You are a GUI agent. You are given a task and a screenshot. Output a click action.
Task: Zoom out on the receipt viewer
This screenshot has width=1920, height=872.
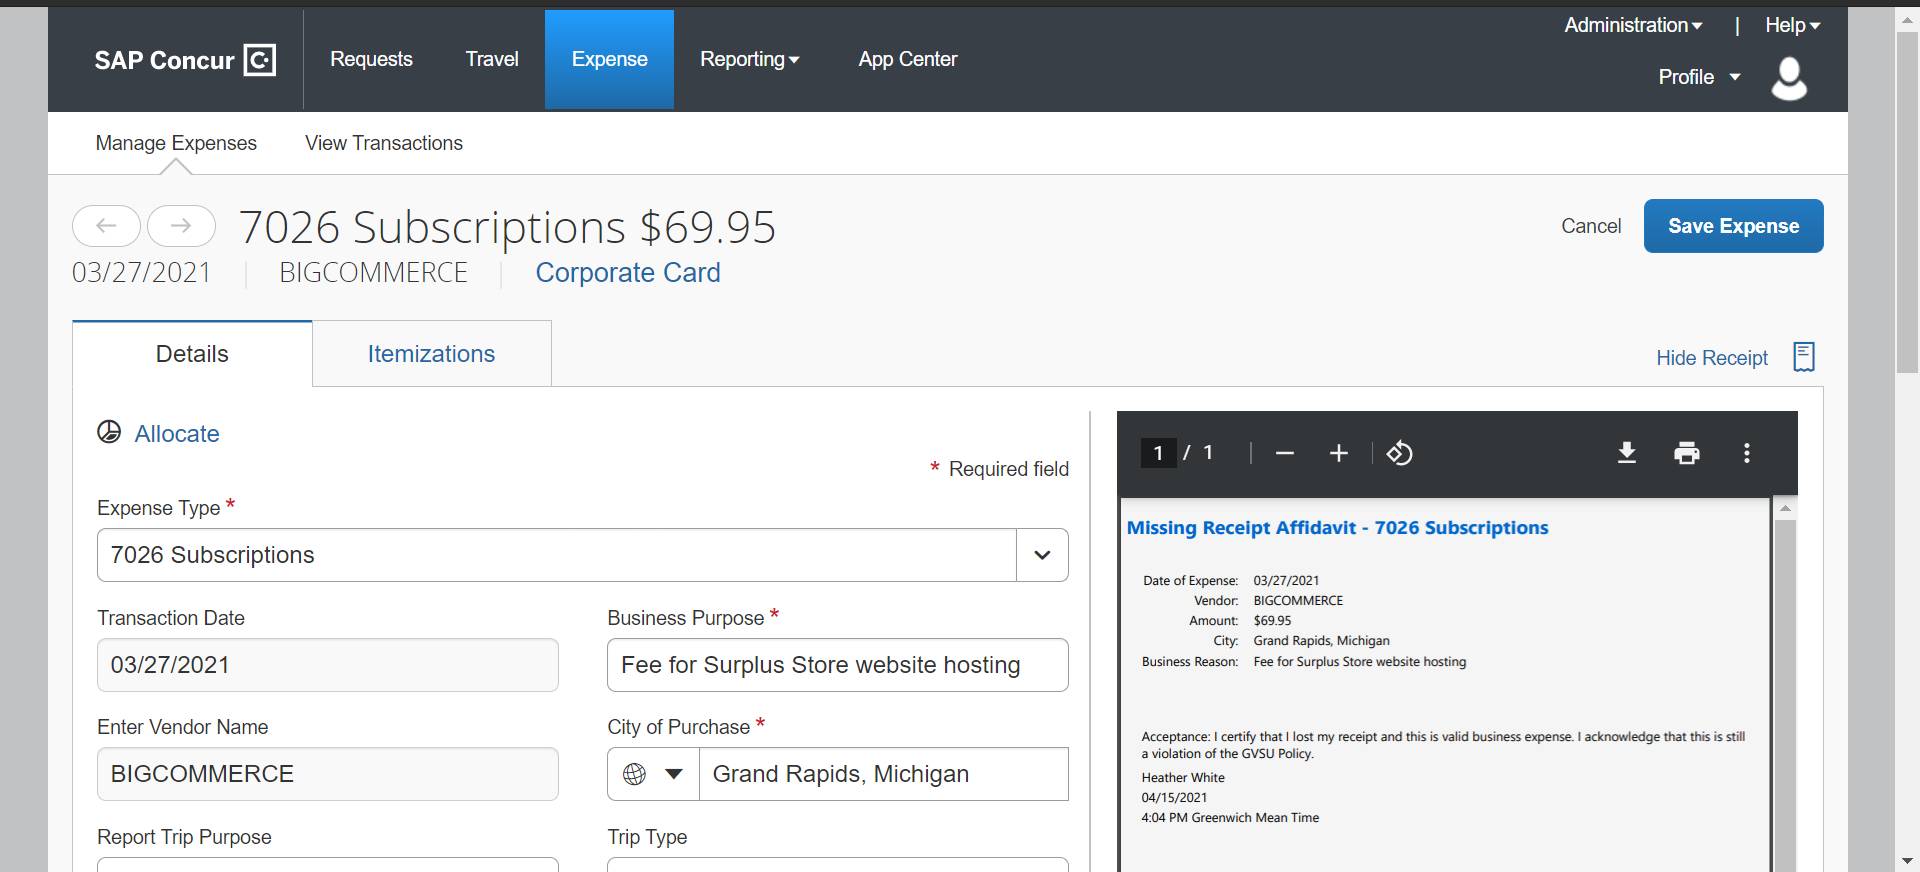(1285, 453)
